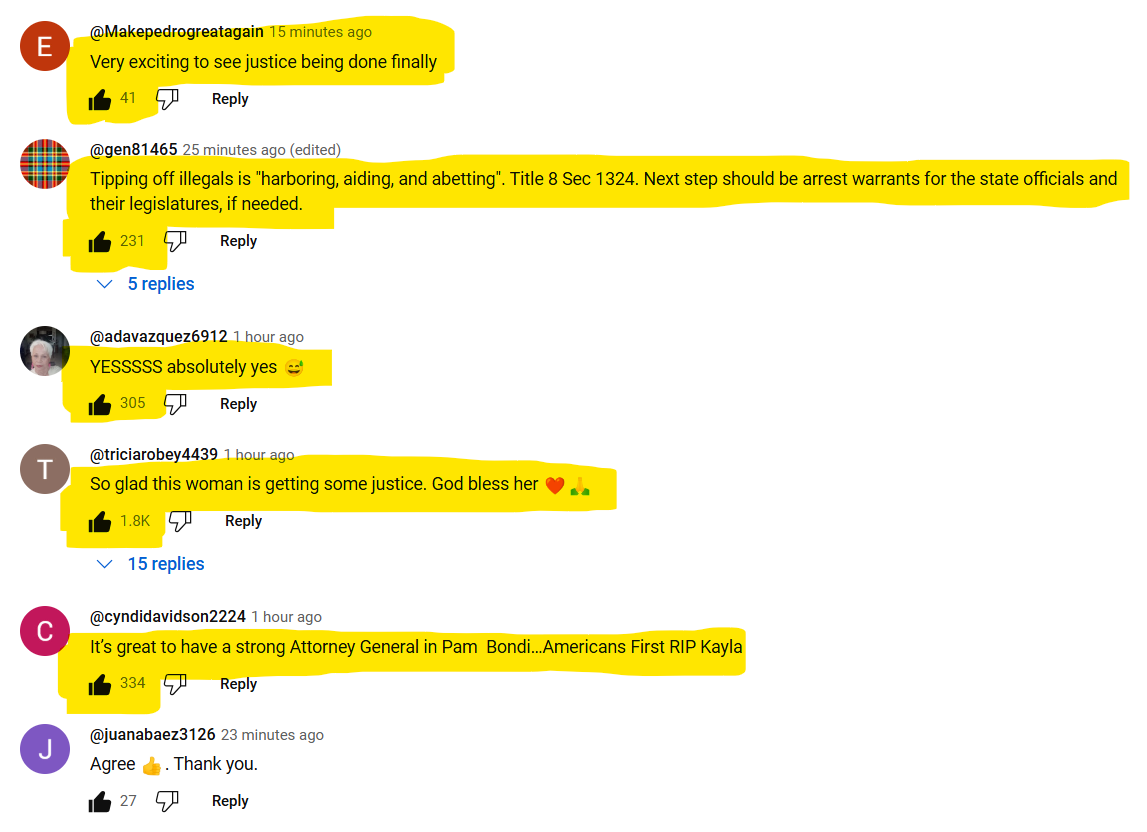
Task: Dislike the 'So glad this woman' comment
Action: tap(181, 521)
